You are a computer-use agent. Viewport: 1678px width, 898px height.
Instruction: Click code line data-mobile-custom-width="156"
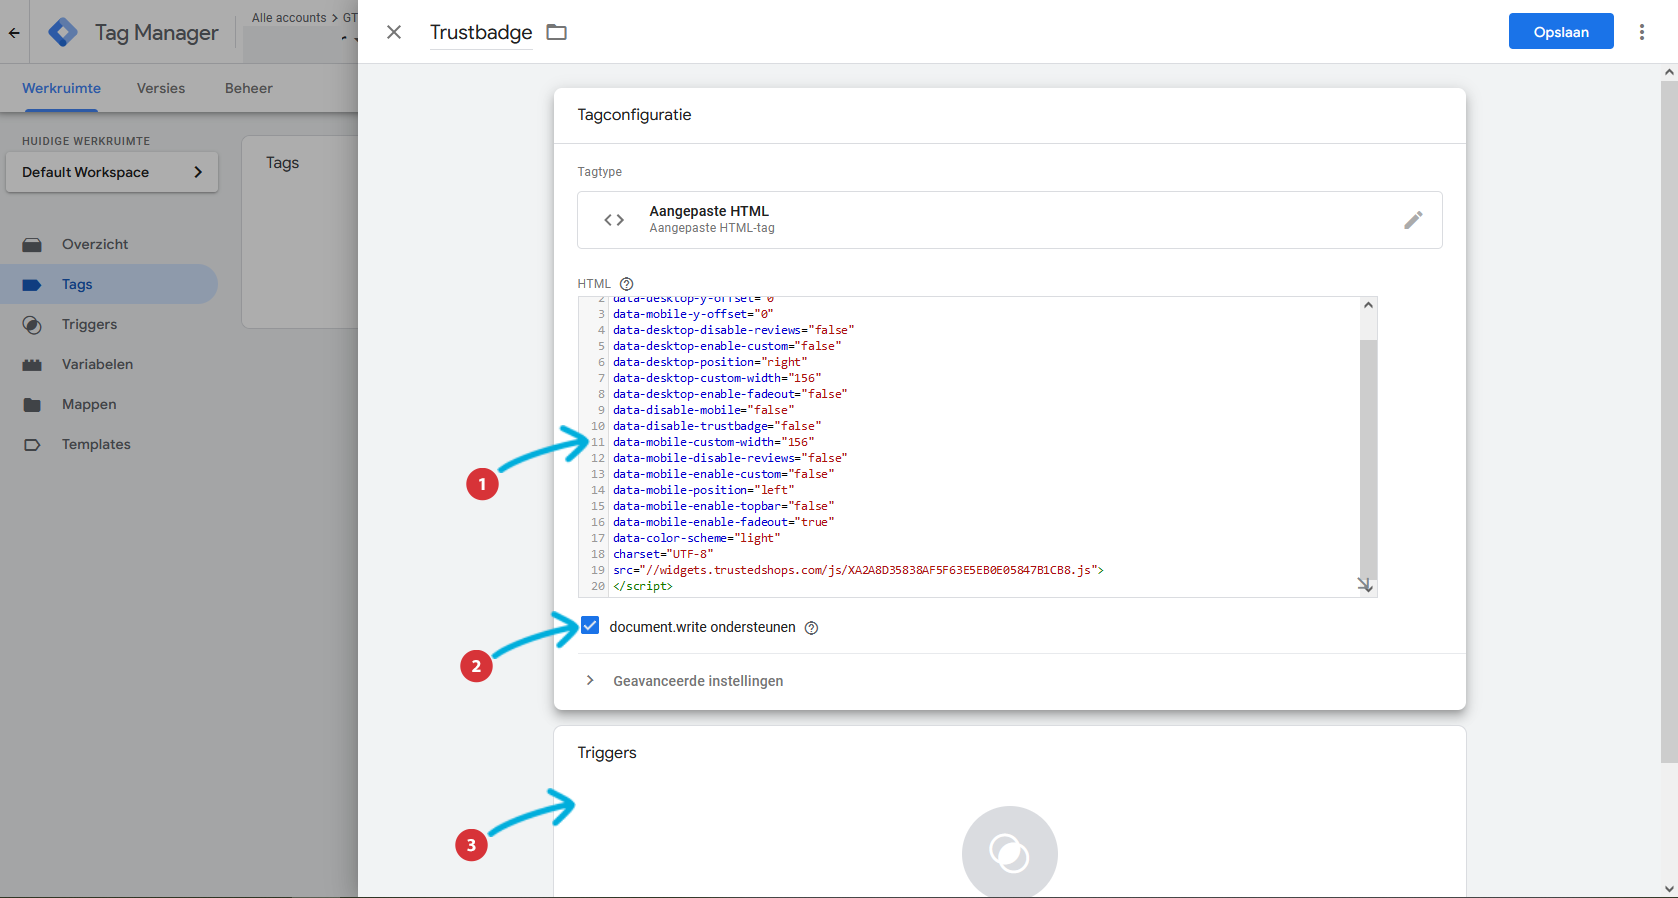[714, 442]
